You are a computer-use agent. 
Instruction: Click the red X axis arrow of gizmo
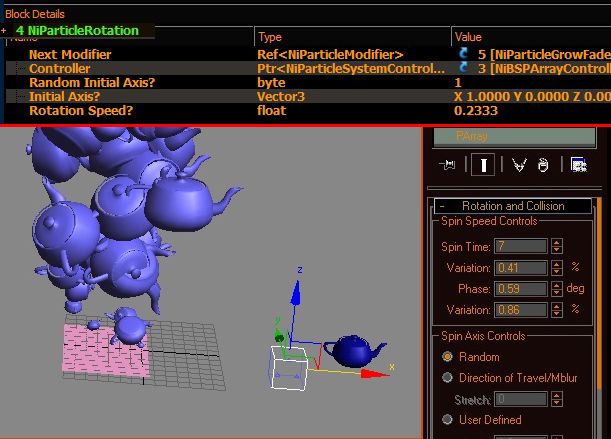[x=374, y=374]
